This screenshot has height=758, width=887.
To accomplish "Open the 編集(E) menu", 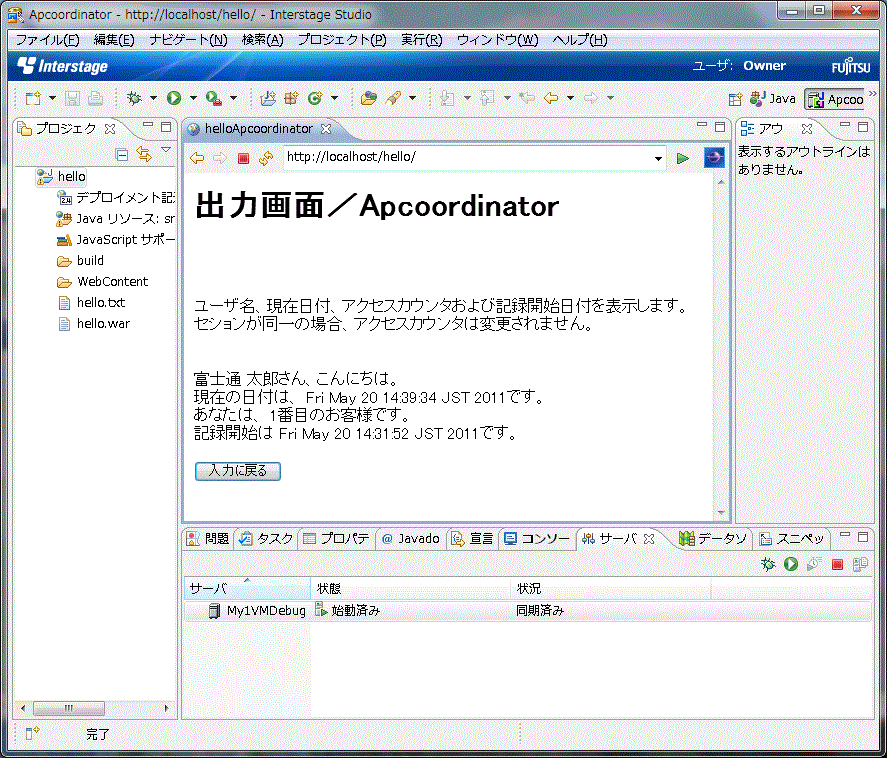I will pos(114,40).
